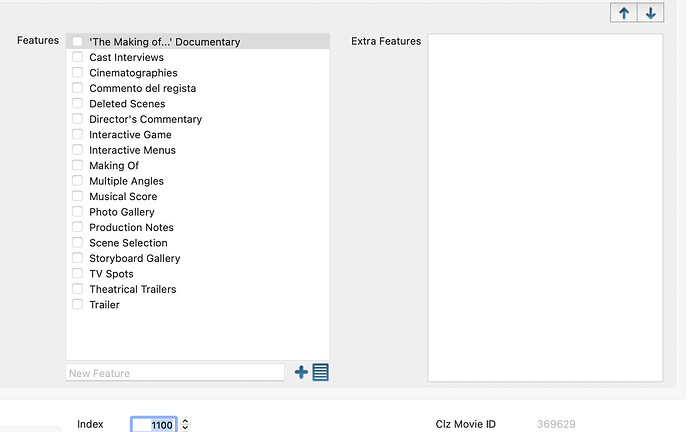This screenshot has width=690, height=432.
Task: Enable the Trailer checkbox
Action: click(x=78, y=305)
